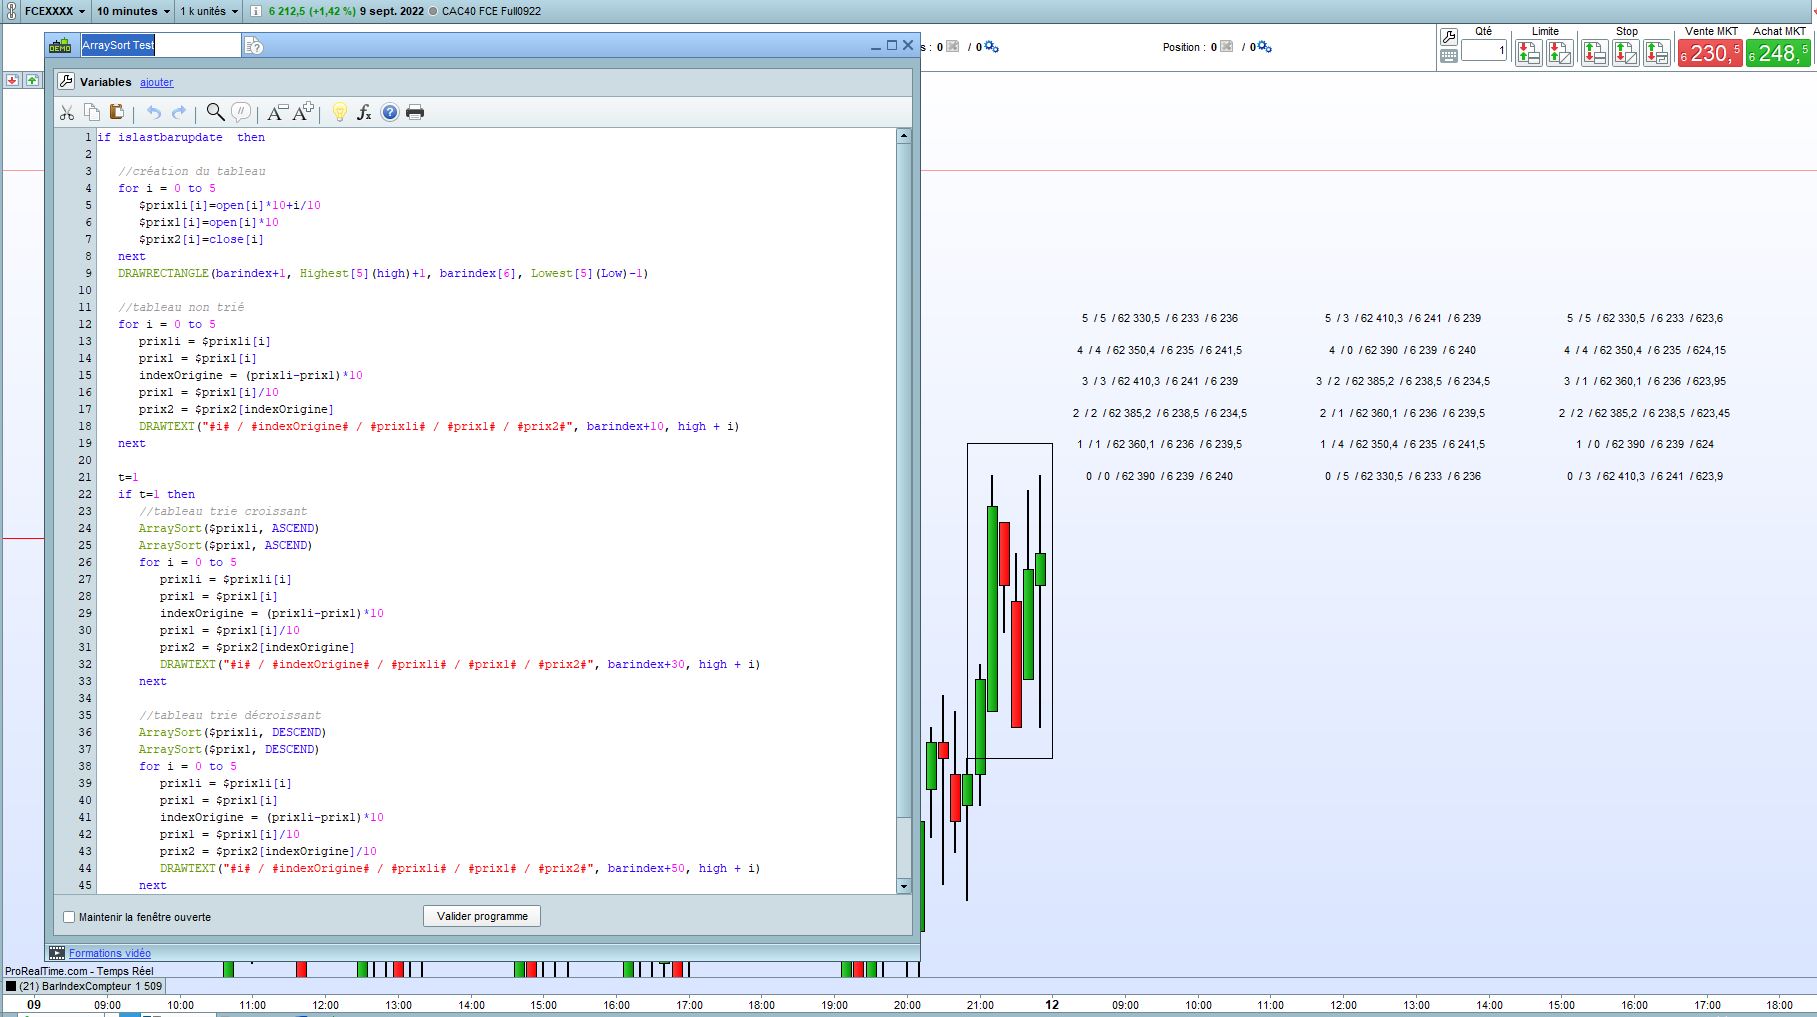Screen dimensions: 1817x1017
Task: Click the //création du tableau comment line
Action: pos(192,171)
